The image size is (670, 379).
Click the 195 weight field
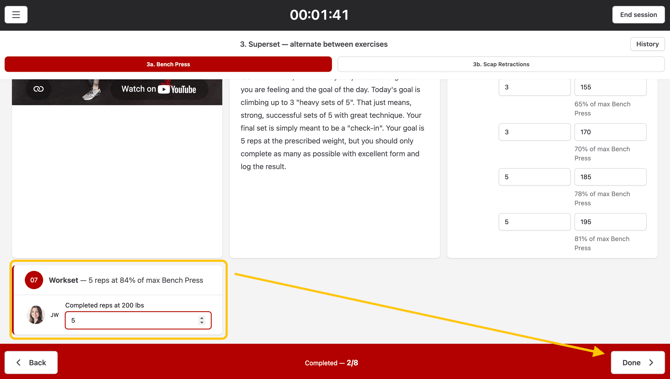610,222
